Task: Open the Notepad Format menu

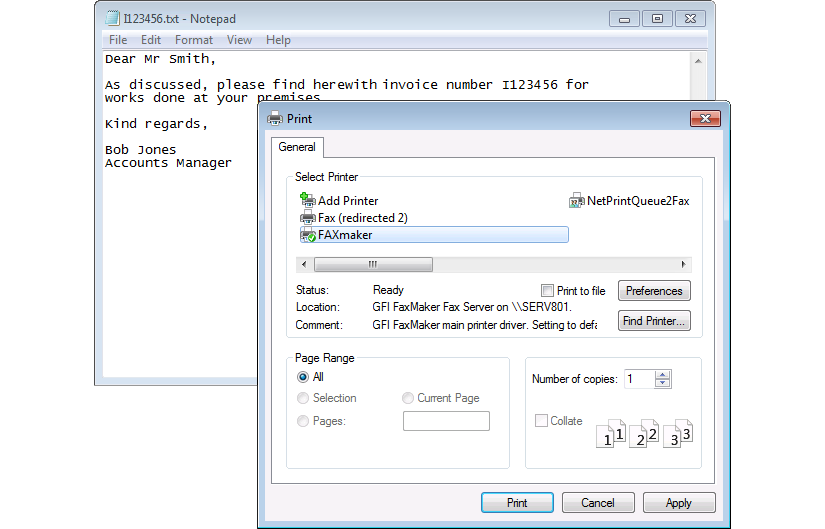Action: click(x=194, y=40)
